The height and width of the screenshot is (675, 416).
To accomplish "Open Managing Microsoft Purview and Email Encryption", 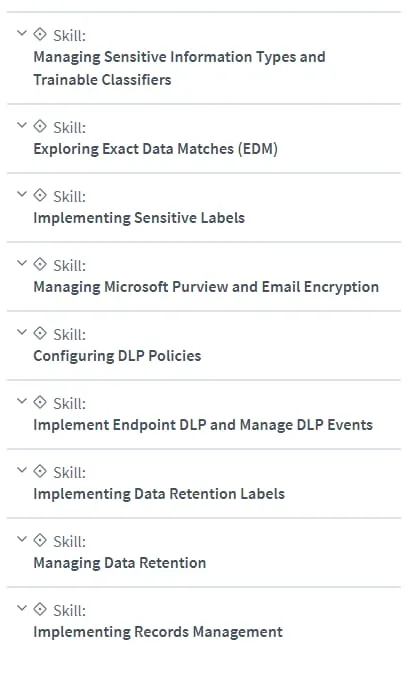I will pyautogui.click(x=206, y=287).
